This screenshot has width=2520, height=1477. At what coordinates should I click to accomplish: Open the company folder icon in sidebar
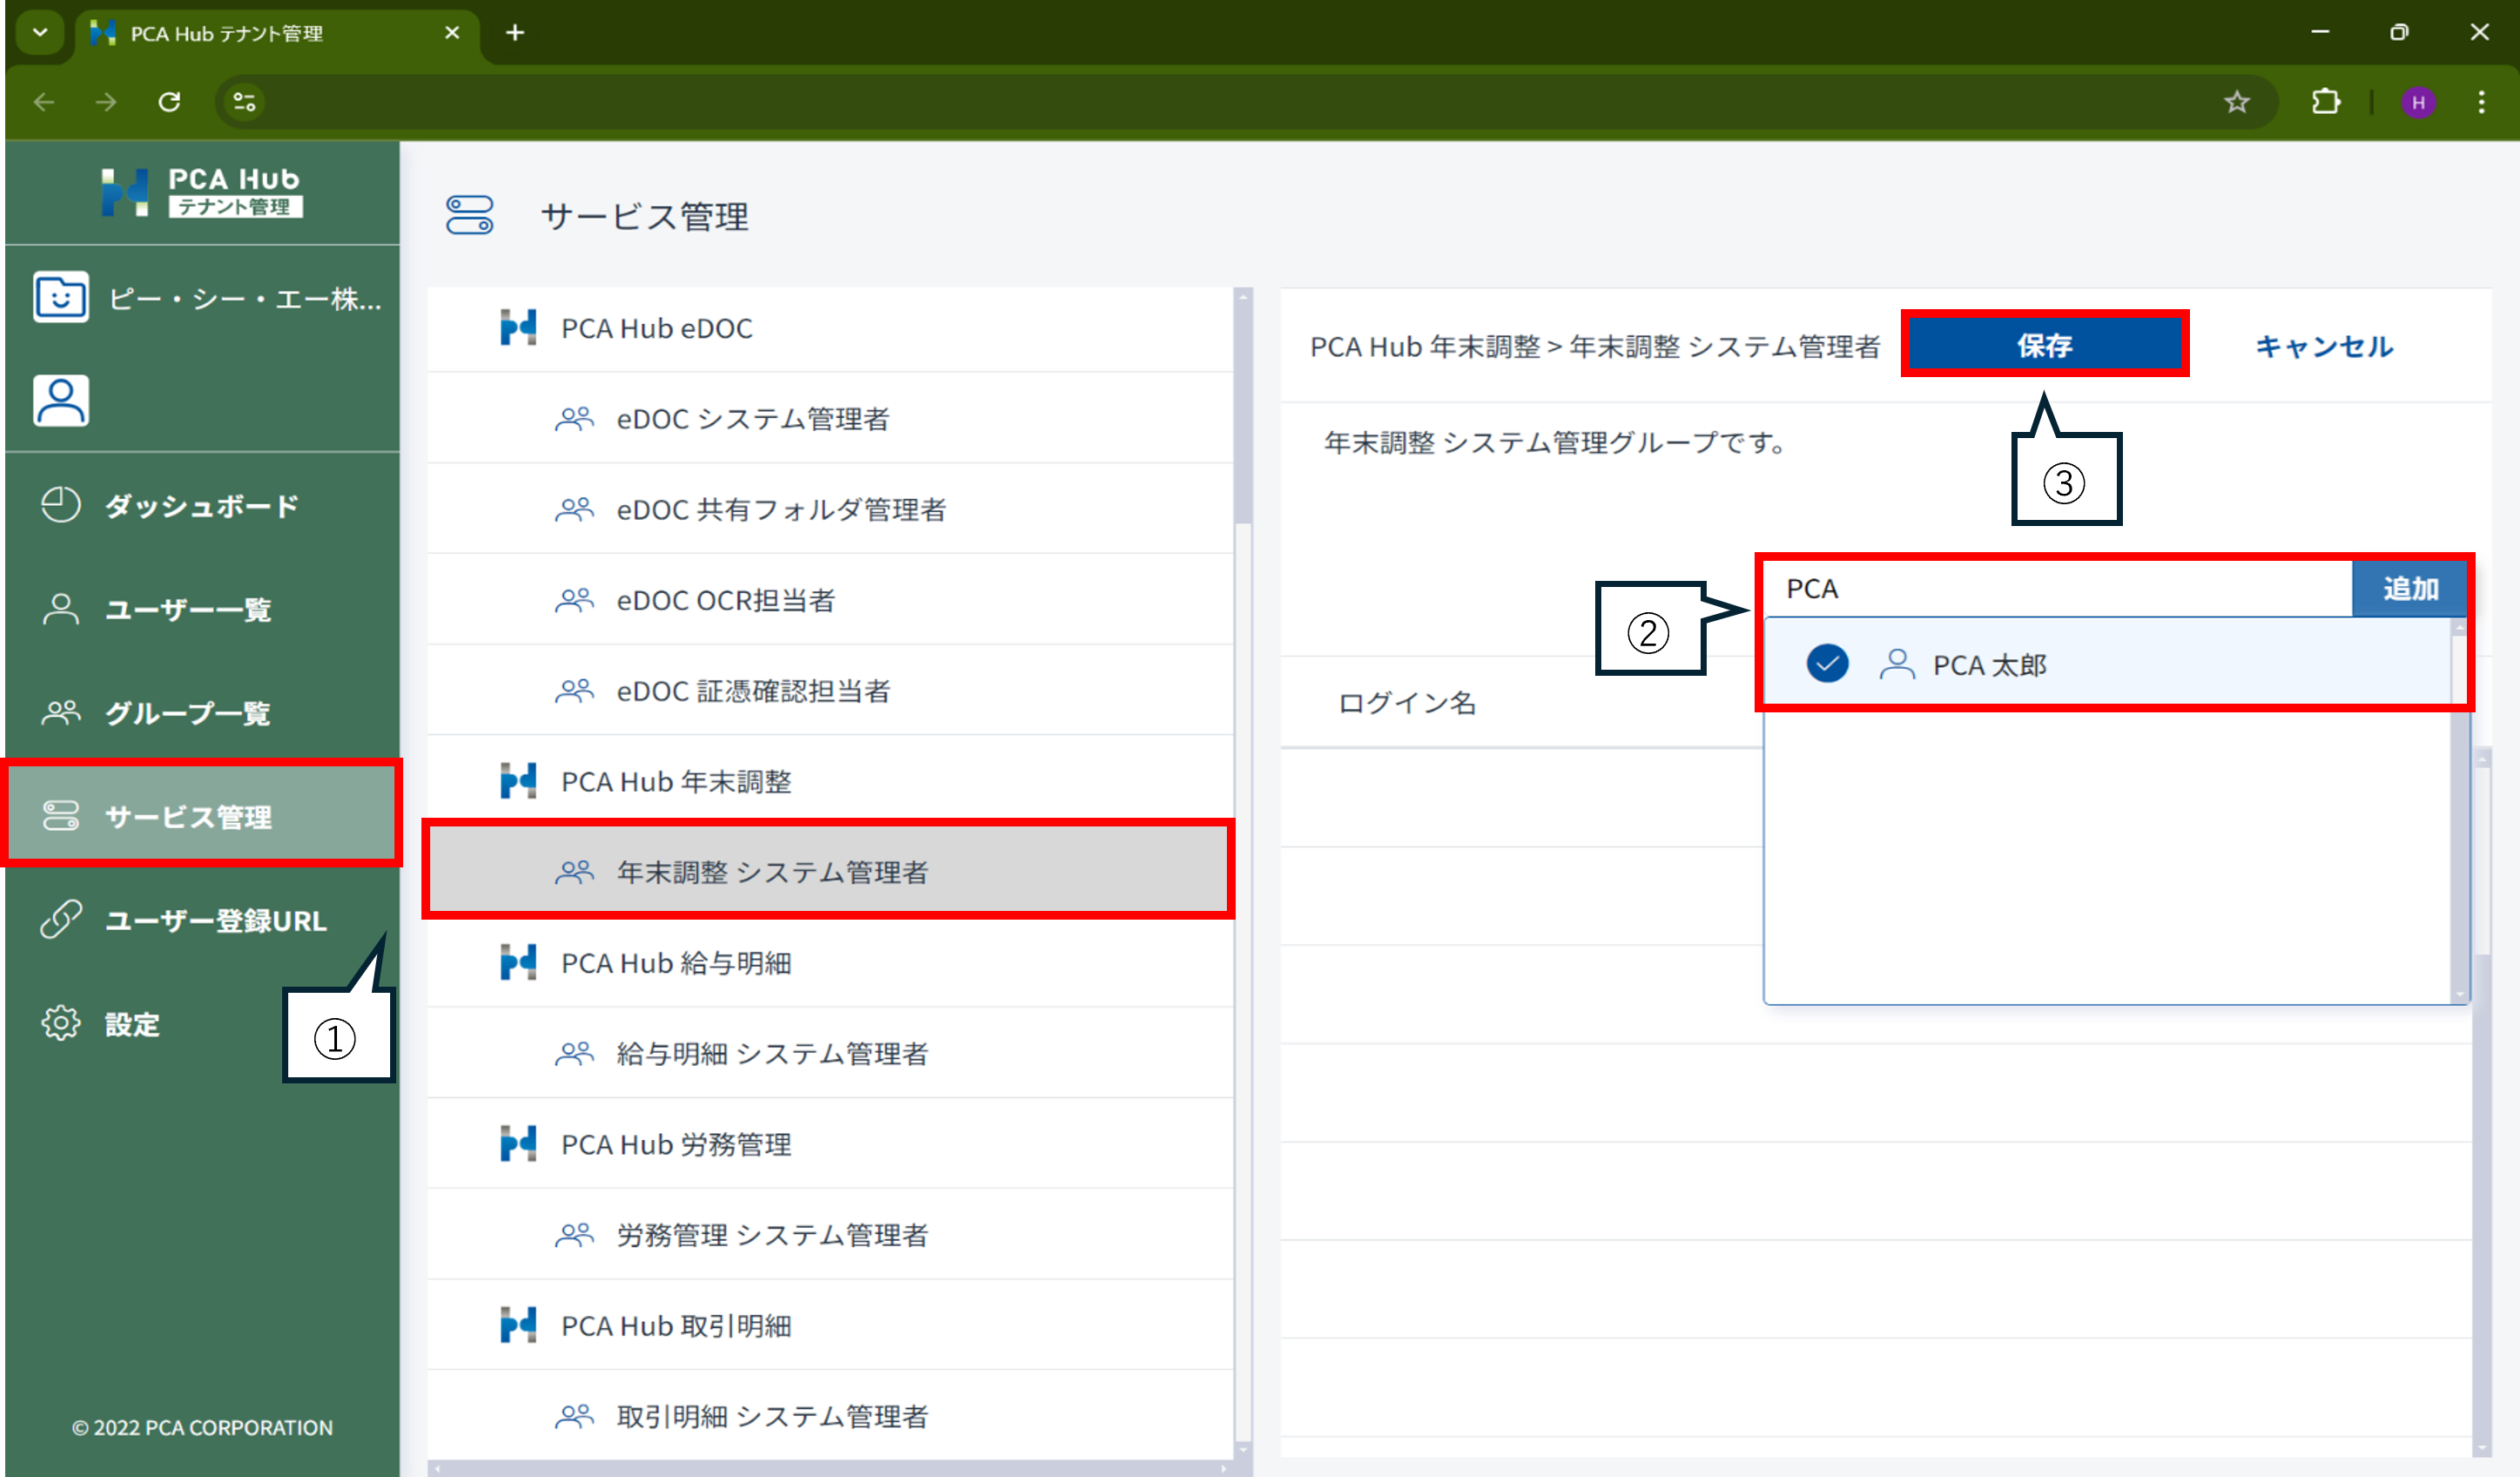[61, 297]
